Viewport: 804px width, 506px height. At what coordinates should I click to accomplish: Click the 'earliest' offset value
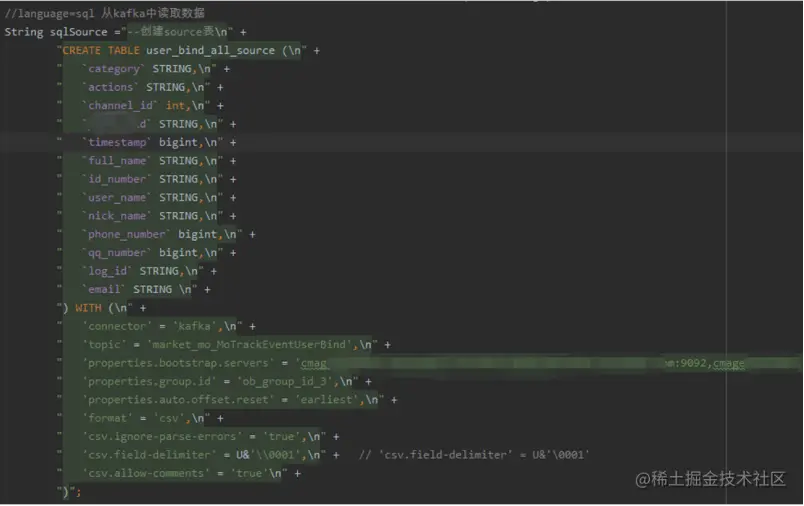326,399
